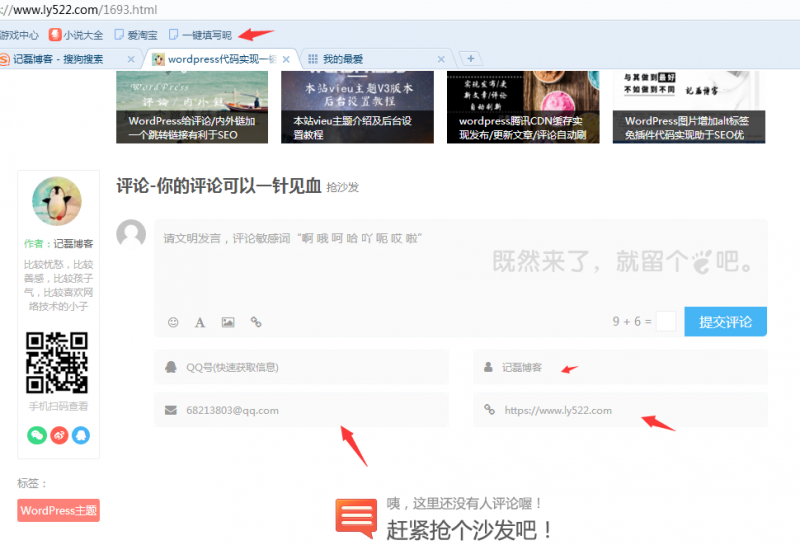800x545 pixels.
Task: Click the author name 记磊博客
Action: coord(73,244)
